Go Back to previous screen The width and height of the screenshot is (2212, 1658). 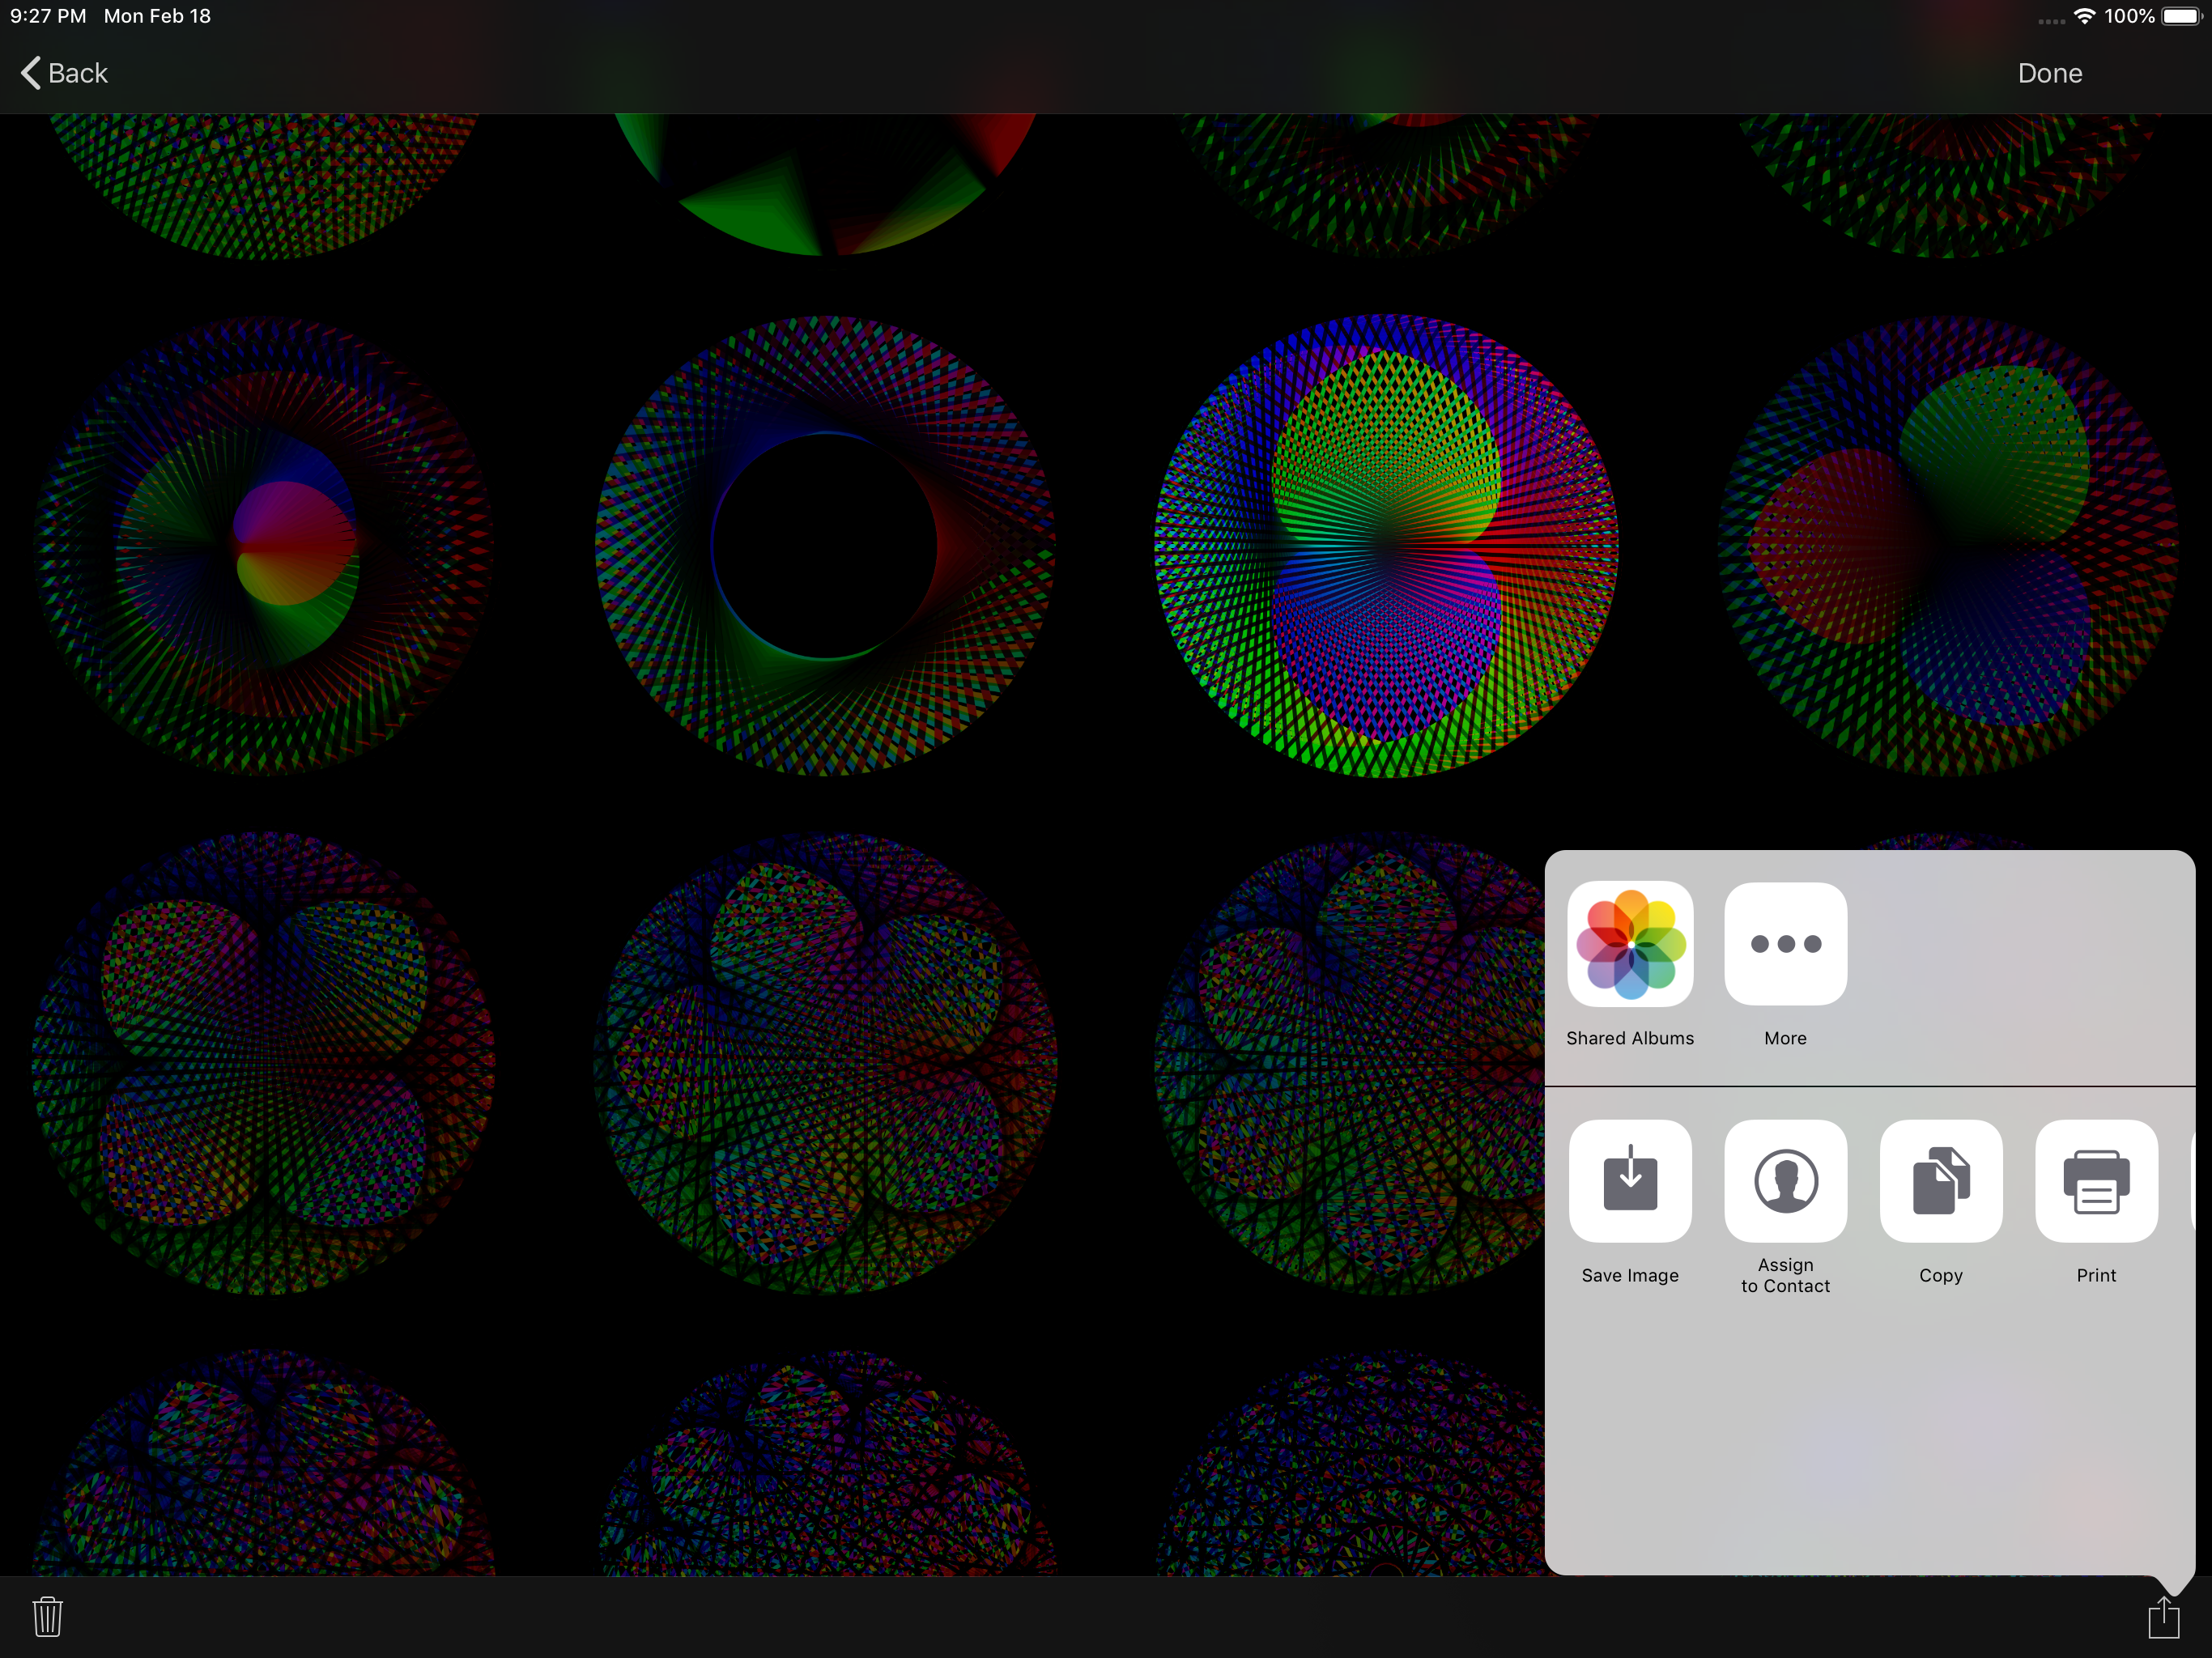coord(64,73)
